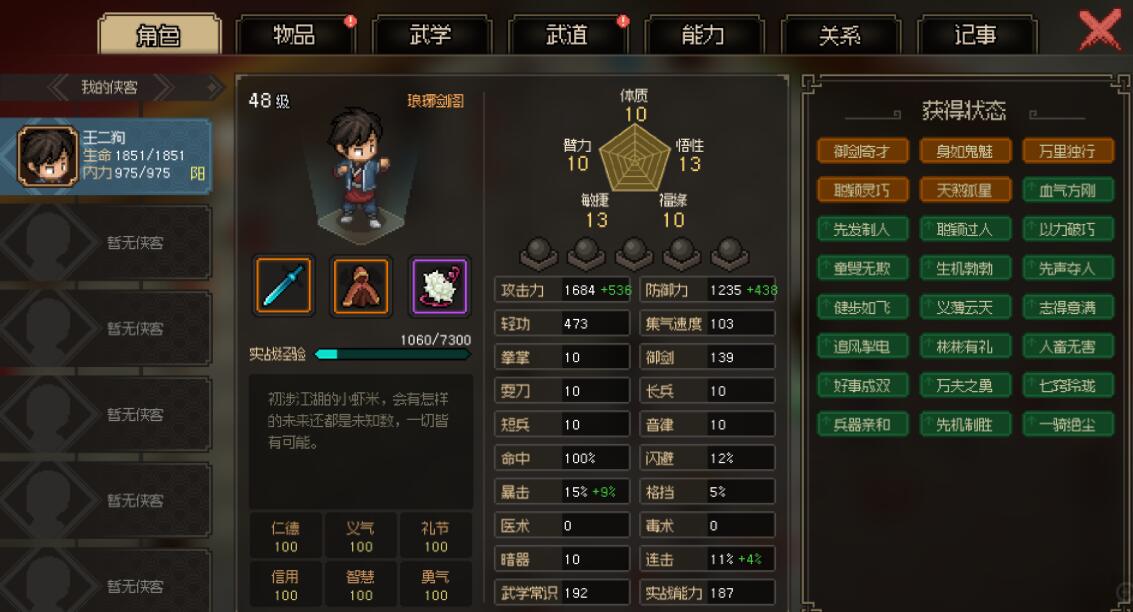Switch to the 物品 tab
Viewport: 1133px width, 612px height.
click(x=294, y=35)
